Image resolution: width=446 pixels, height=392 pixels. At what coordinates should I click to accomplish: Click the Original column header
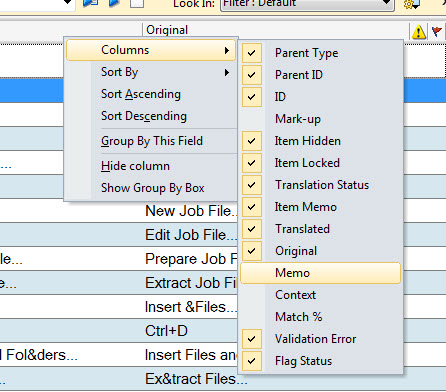point(275,30)
